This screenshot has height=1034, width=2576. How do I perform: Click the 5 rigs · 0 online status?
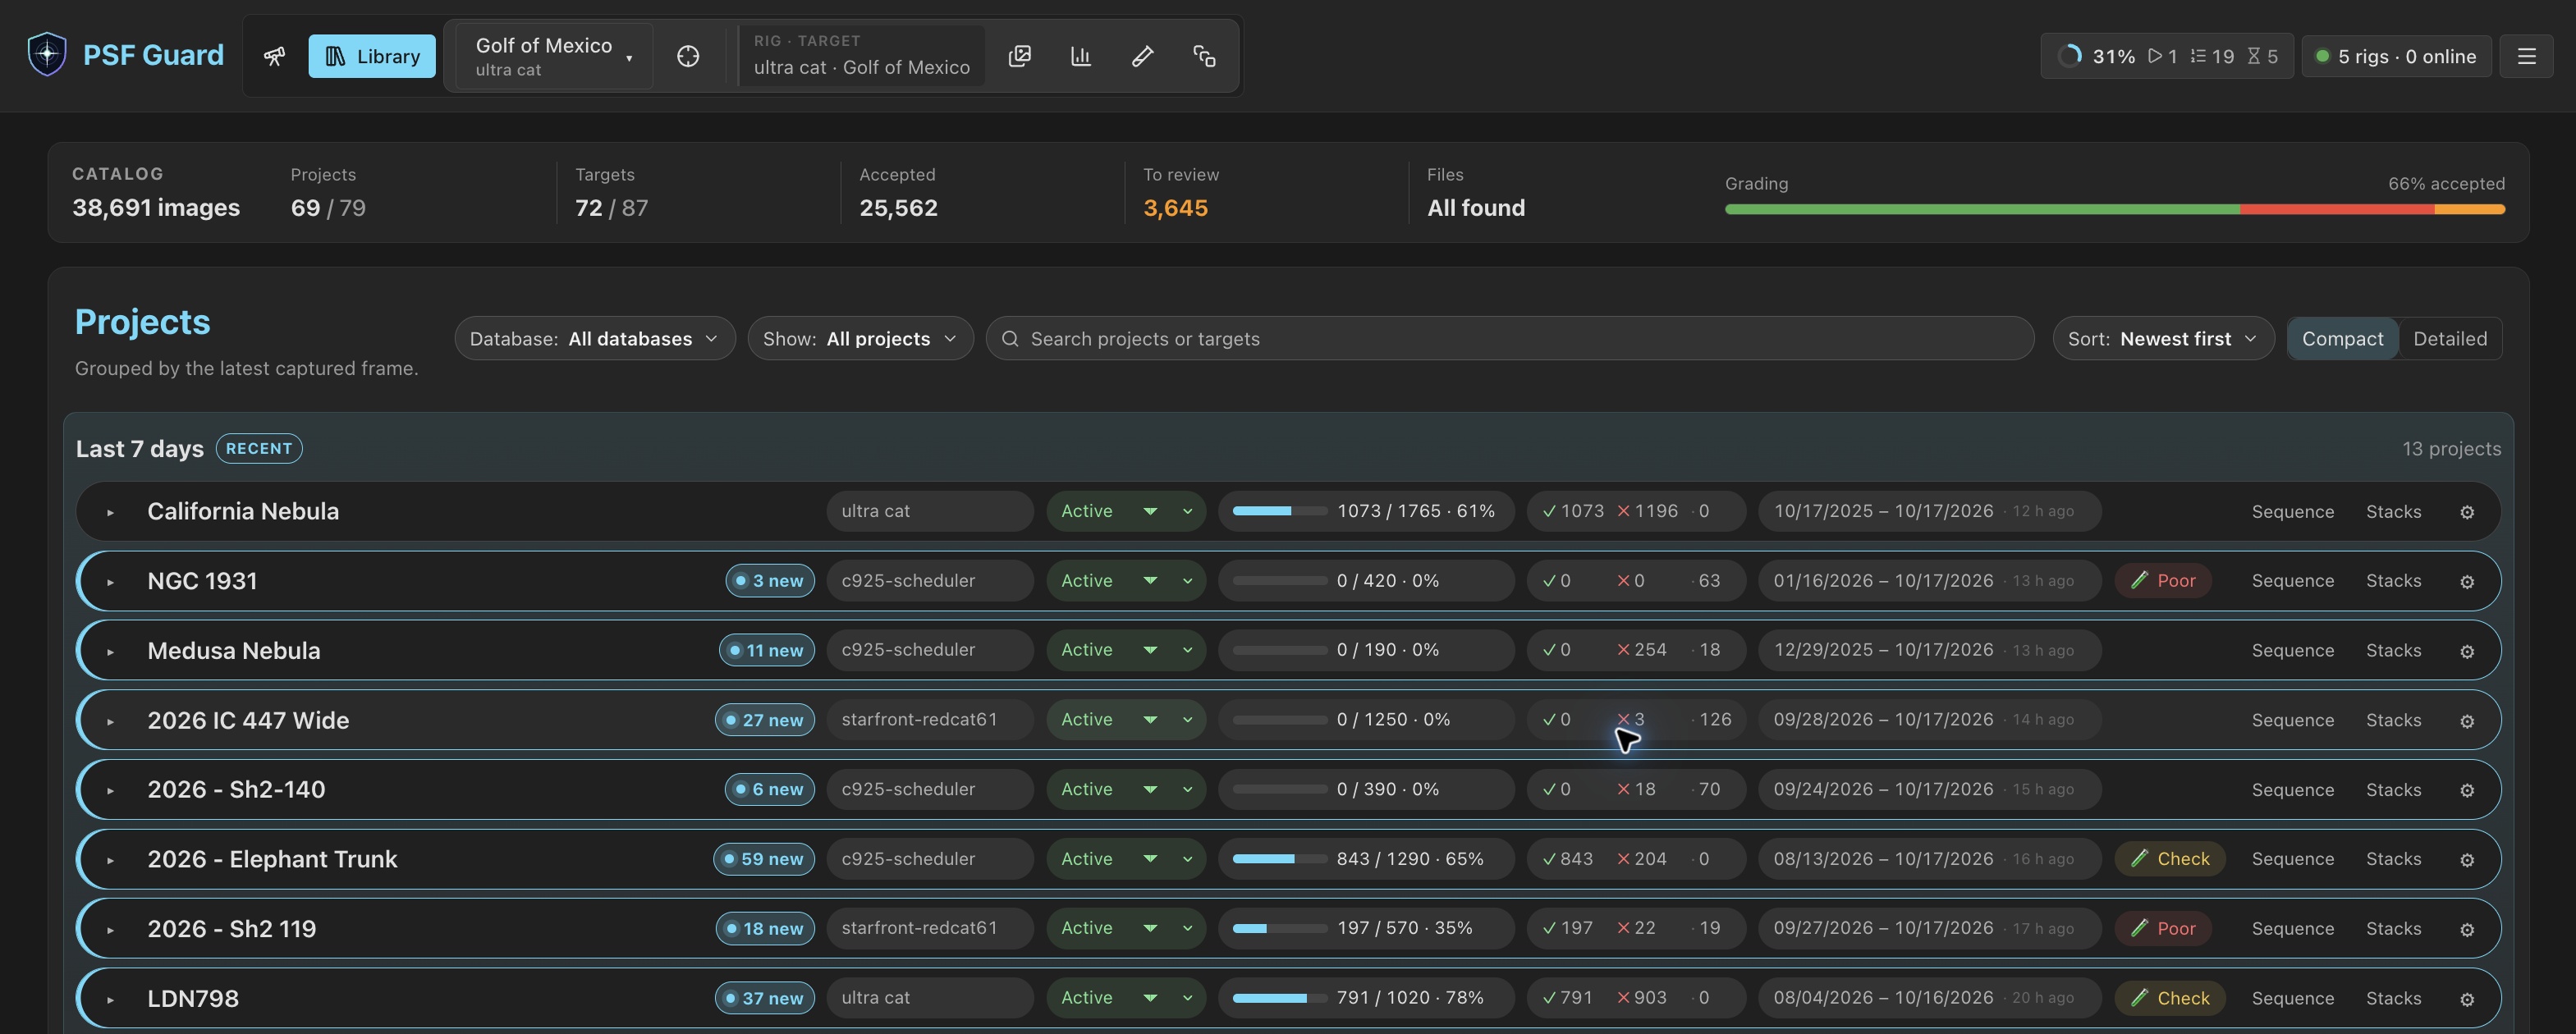coord(2396,56)
